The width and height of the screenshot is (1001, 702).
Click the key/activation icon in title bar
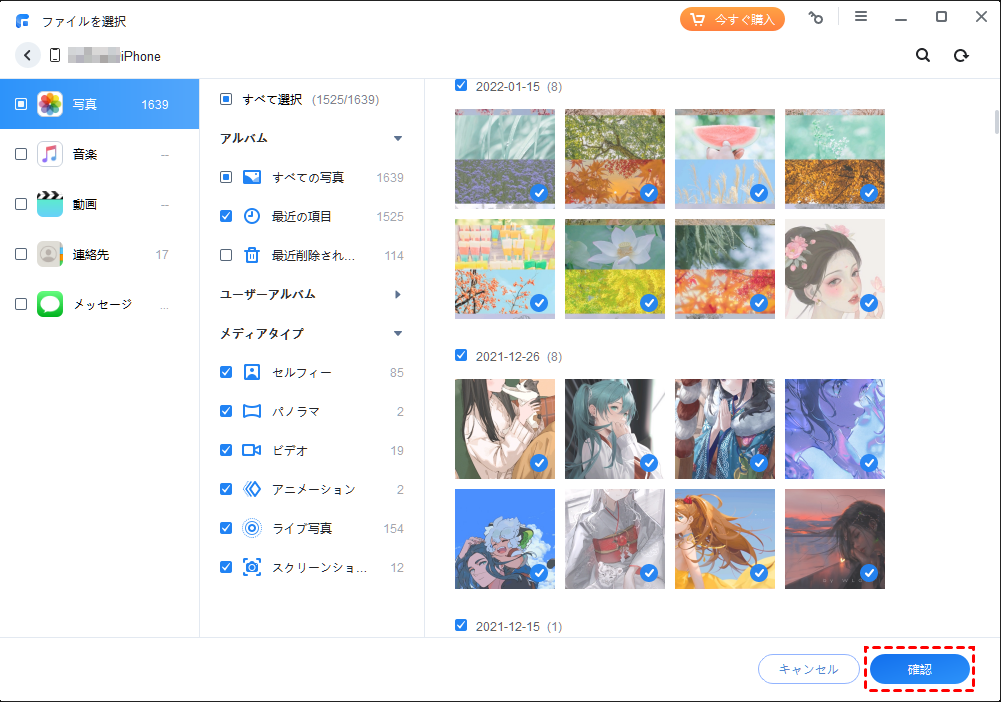pos(816,18)
